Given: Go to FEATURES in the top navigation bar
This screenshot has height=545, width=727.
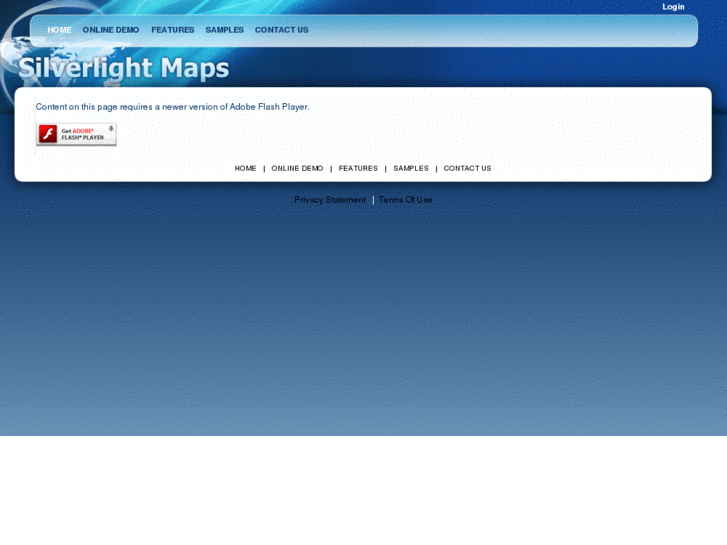Looking at the screenshot, I should click(173, 30).
